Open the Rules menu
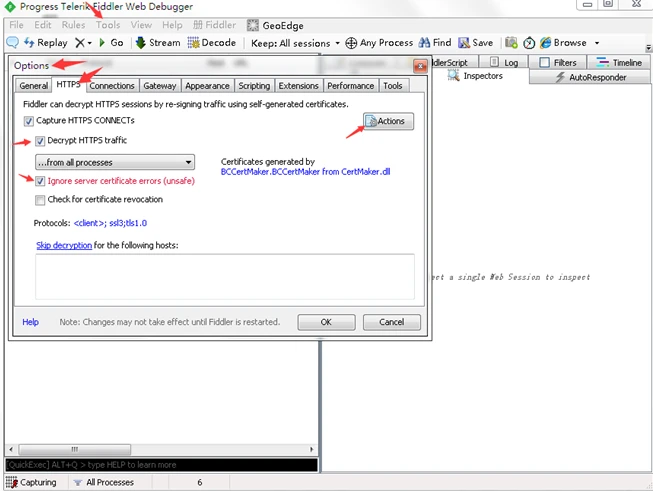653x491 pixels. coord(73,25)
